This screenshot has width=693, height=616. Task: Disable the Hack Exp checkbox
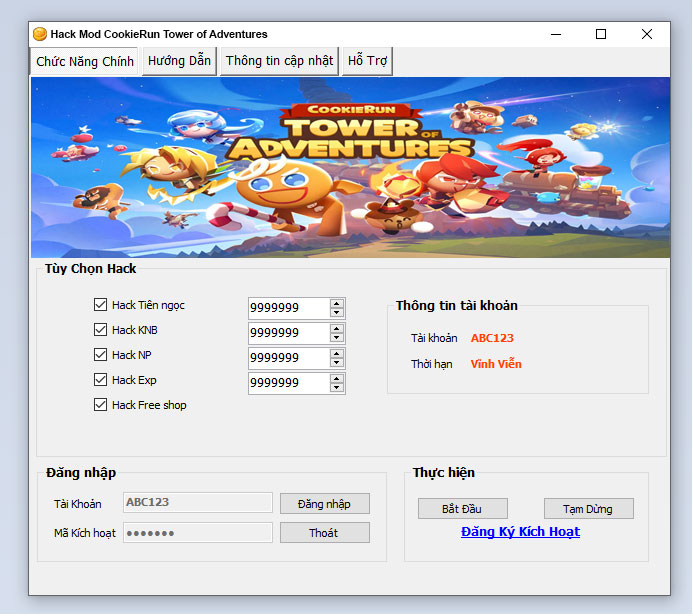tap(100, 380)
